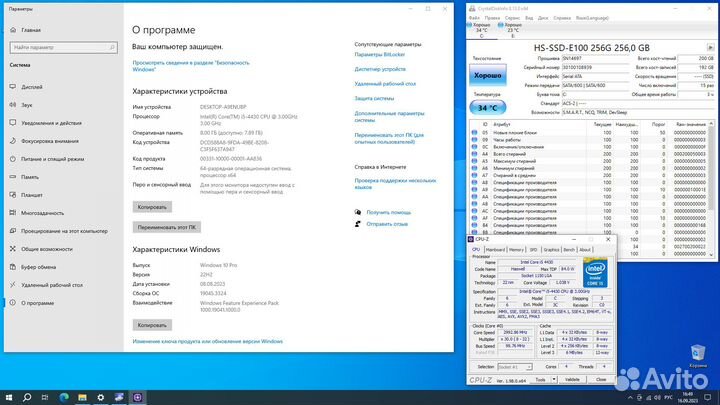Viewport: 720px width, 405px height.
Task: Open Правка menu in CrystalDiskInfo
Action: click(492, 18)
